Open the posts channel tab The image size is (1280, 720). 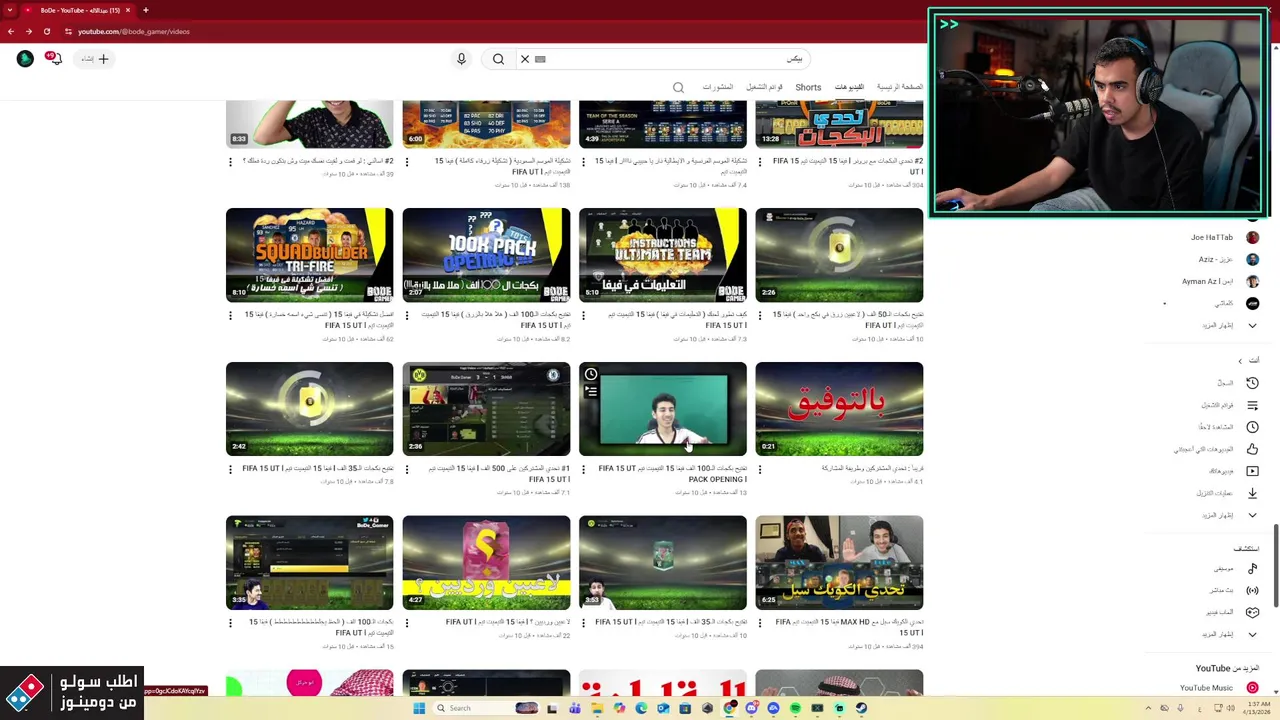[x=717, y=87]
